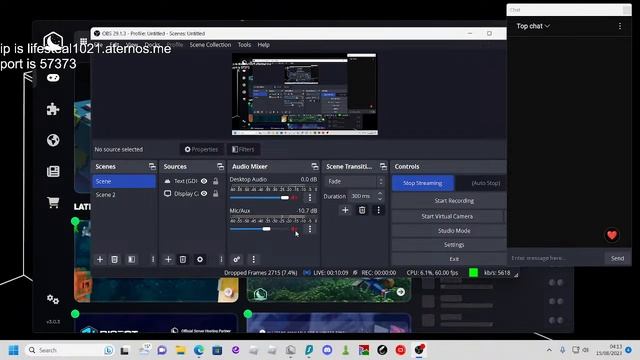Open the Scene Collection menu

210,45
